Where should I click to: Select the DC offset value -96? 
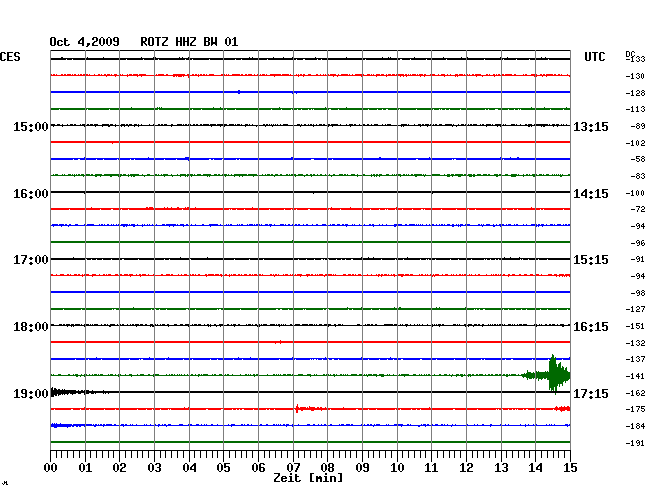pos(638,243)
